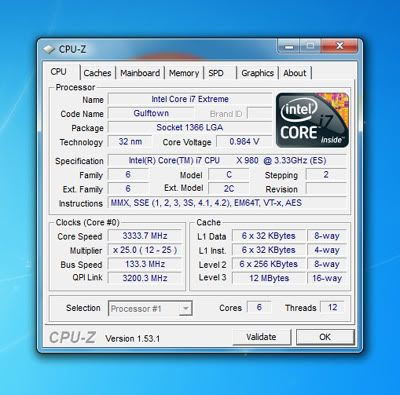The width and height of the screenshot is (400, 395).
Task: Click the Specification text field
Action: 227,161
